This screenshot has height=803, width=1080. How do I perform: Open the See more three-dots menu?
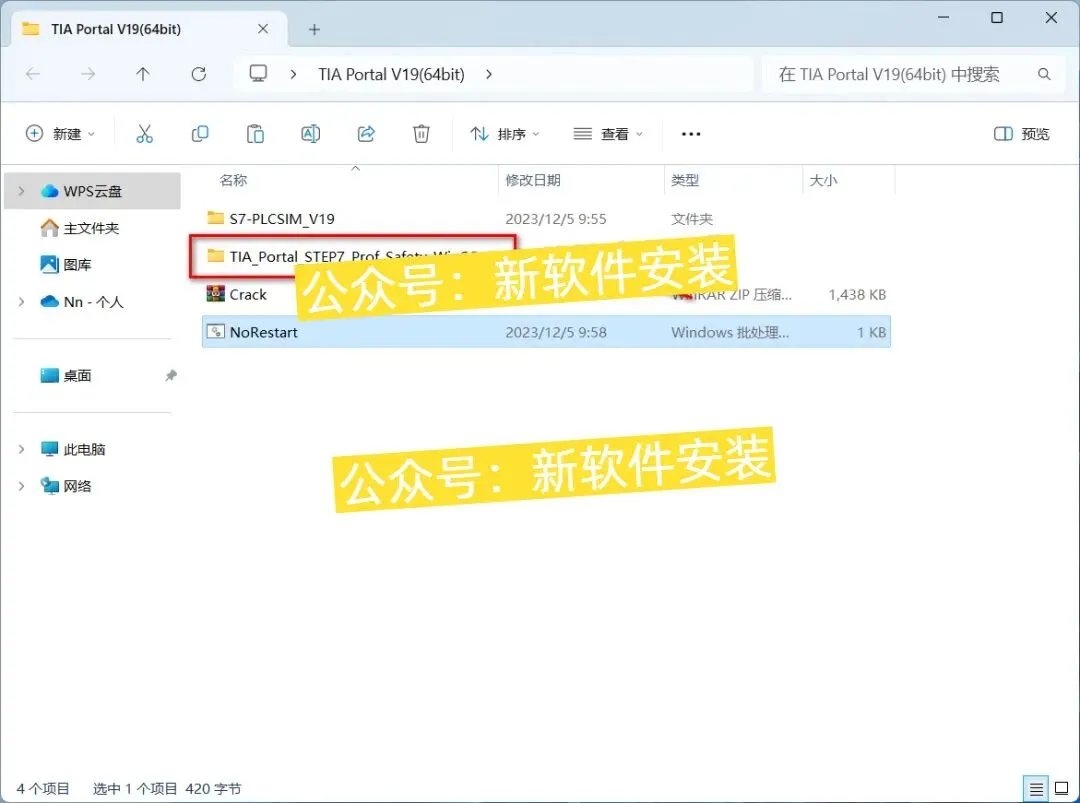click(x=691, y=134)
